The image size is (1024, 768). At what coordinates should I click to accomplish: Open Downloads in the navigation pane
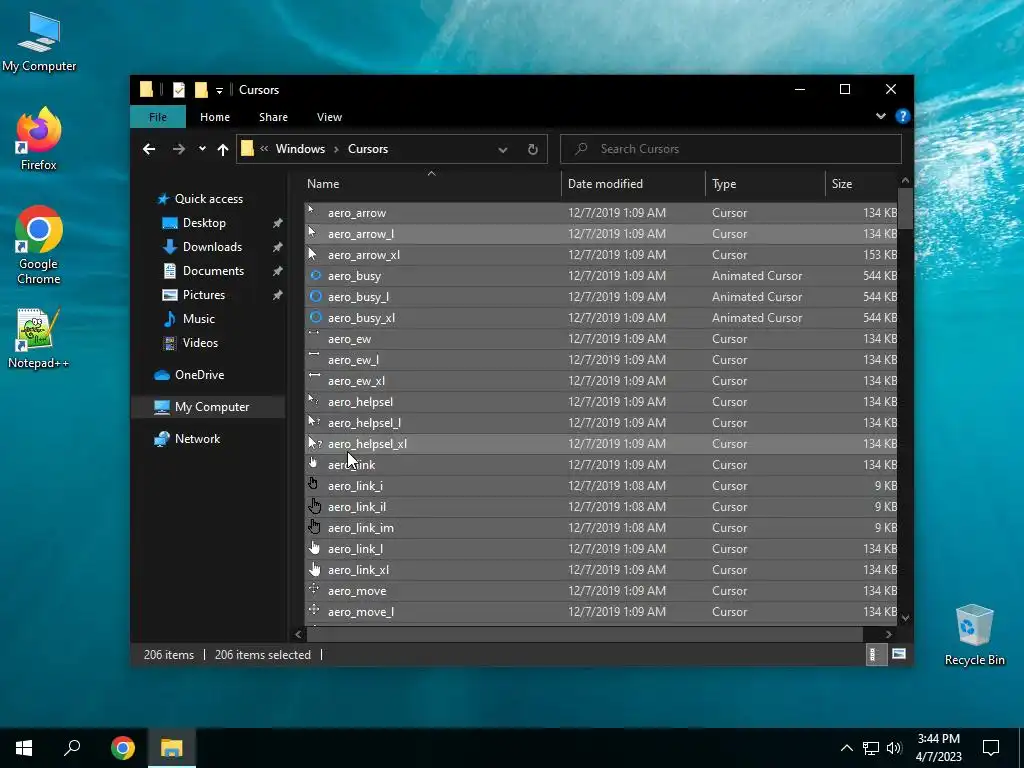pyautogui.click(x=212, y=247)
